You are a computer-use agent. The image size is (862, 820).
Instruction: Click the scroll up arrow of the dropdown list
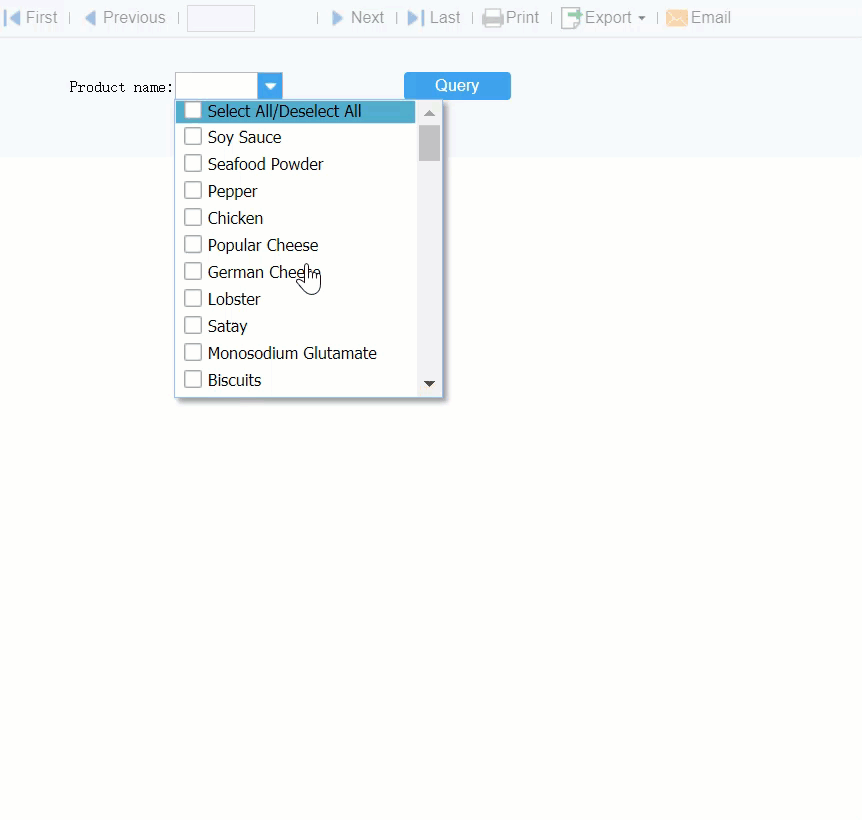[429, 111]
